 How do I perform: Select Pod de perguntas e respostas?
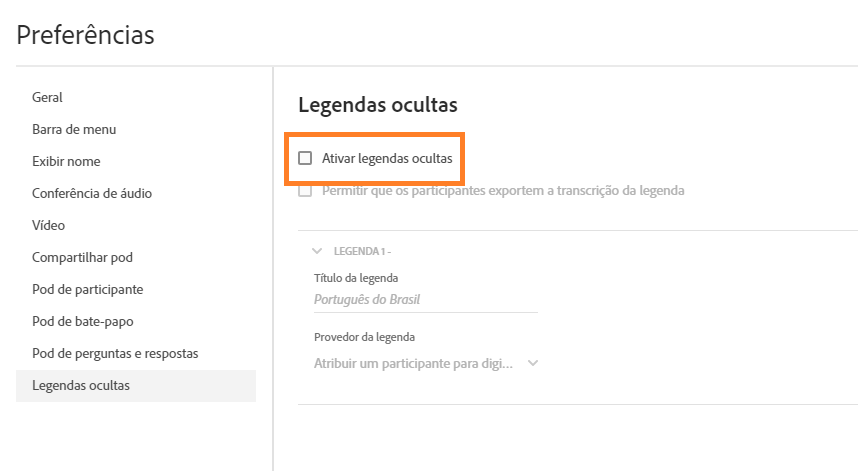click(x=115, y=354)
